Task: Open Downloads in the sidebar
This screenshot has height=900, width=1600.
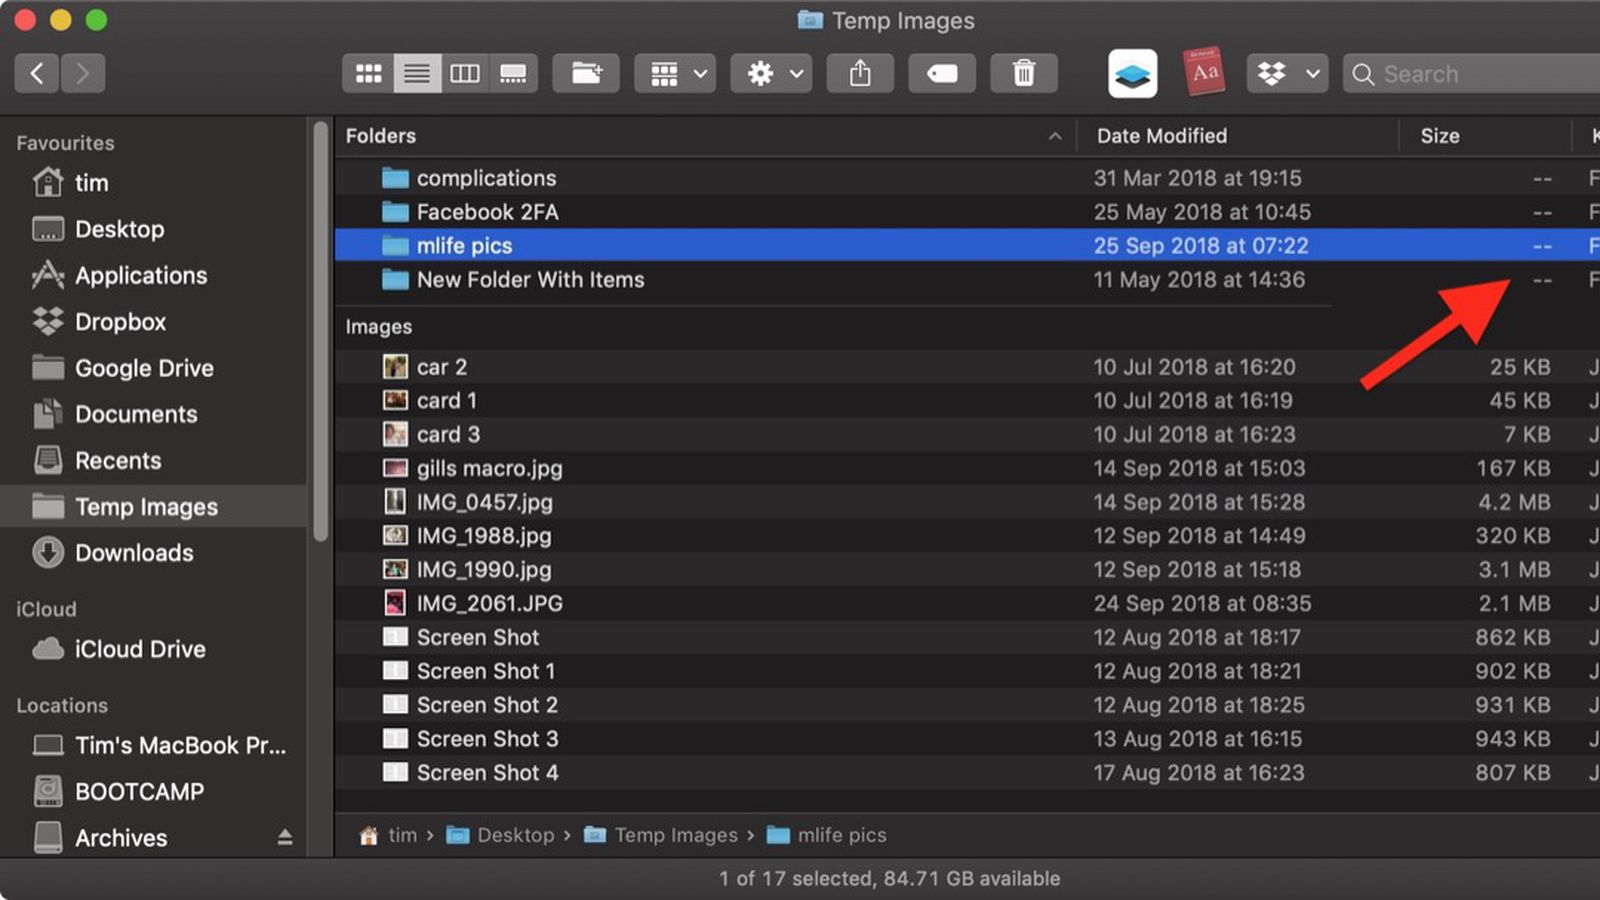Action: tap(134, 553)
